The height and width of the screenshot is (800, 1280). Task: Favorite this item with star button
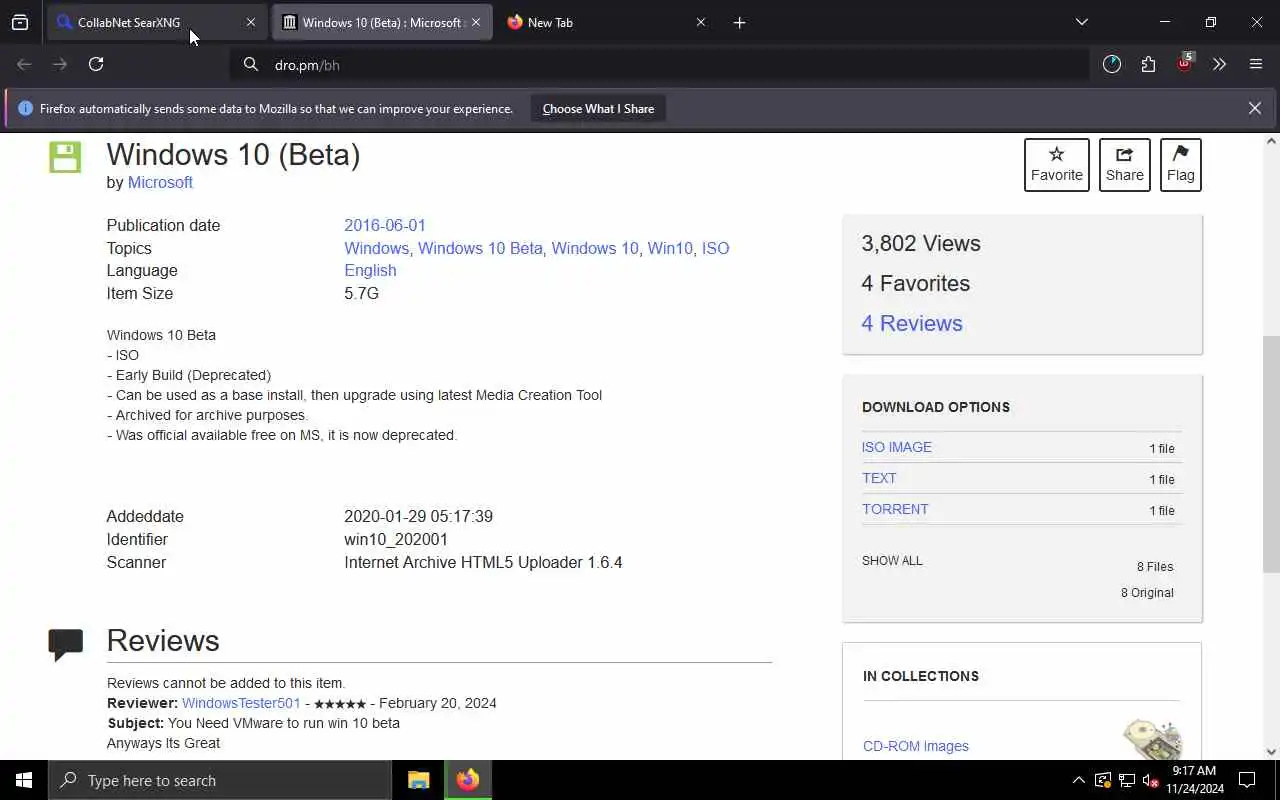click(x=1056, y=165)
